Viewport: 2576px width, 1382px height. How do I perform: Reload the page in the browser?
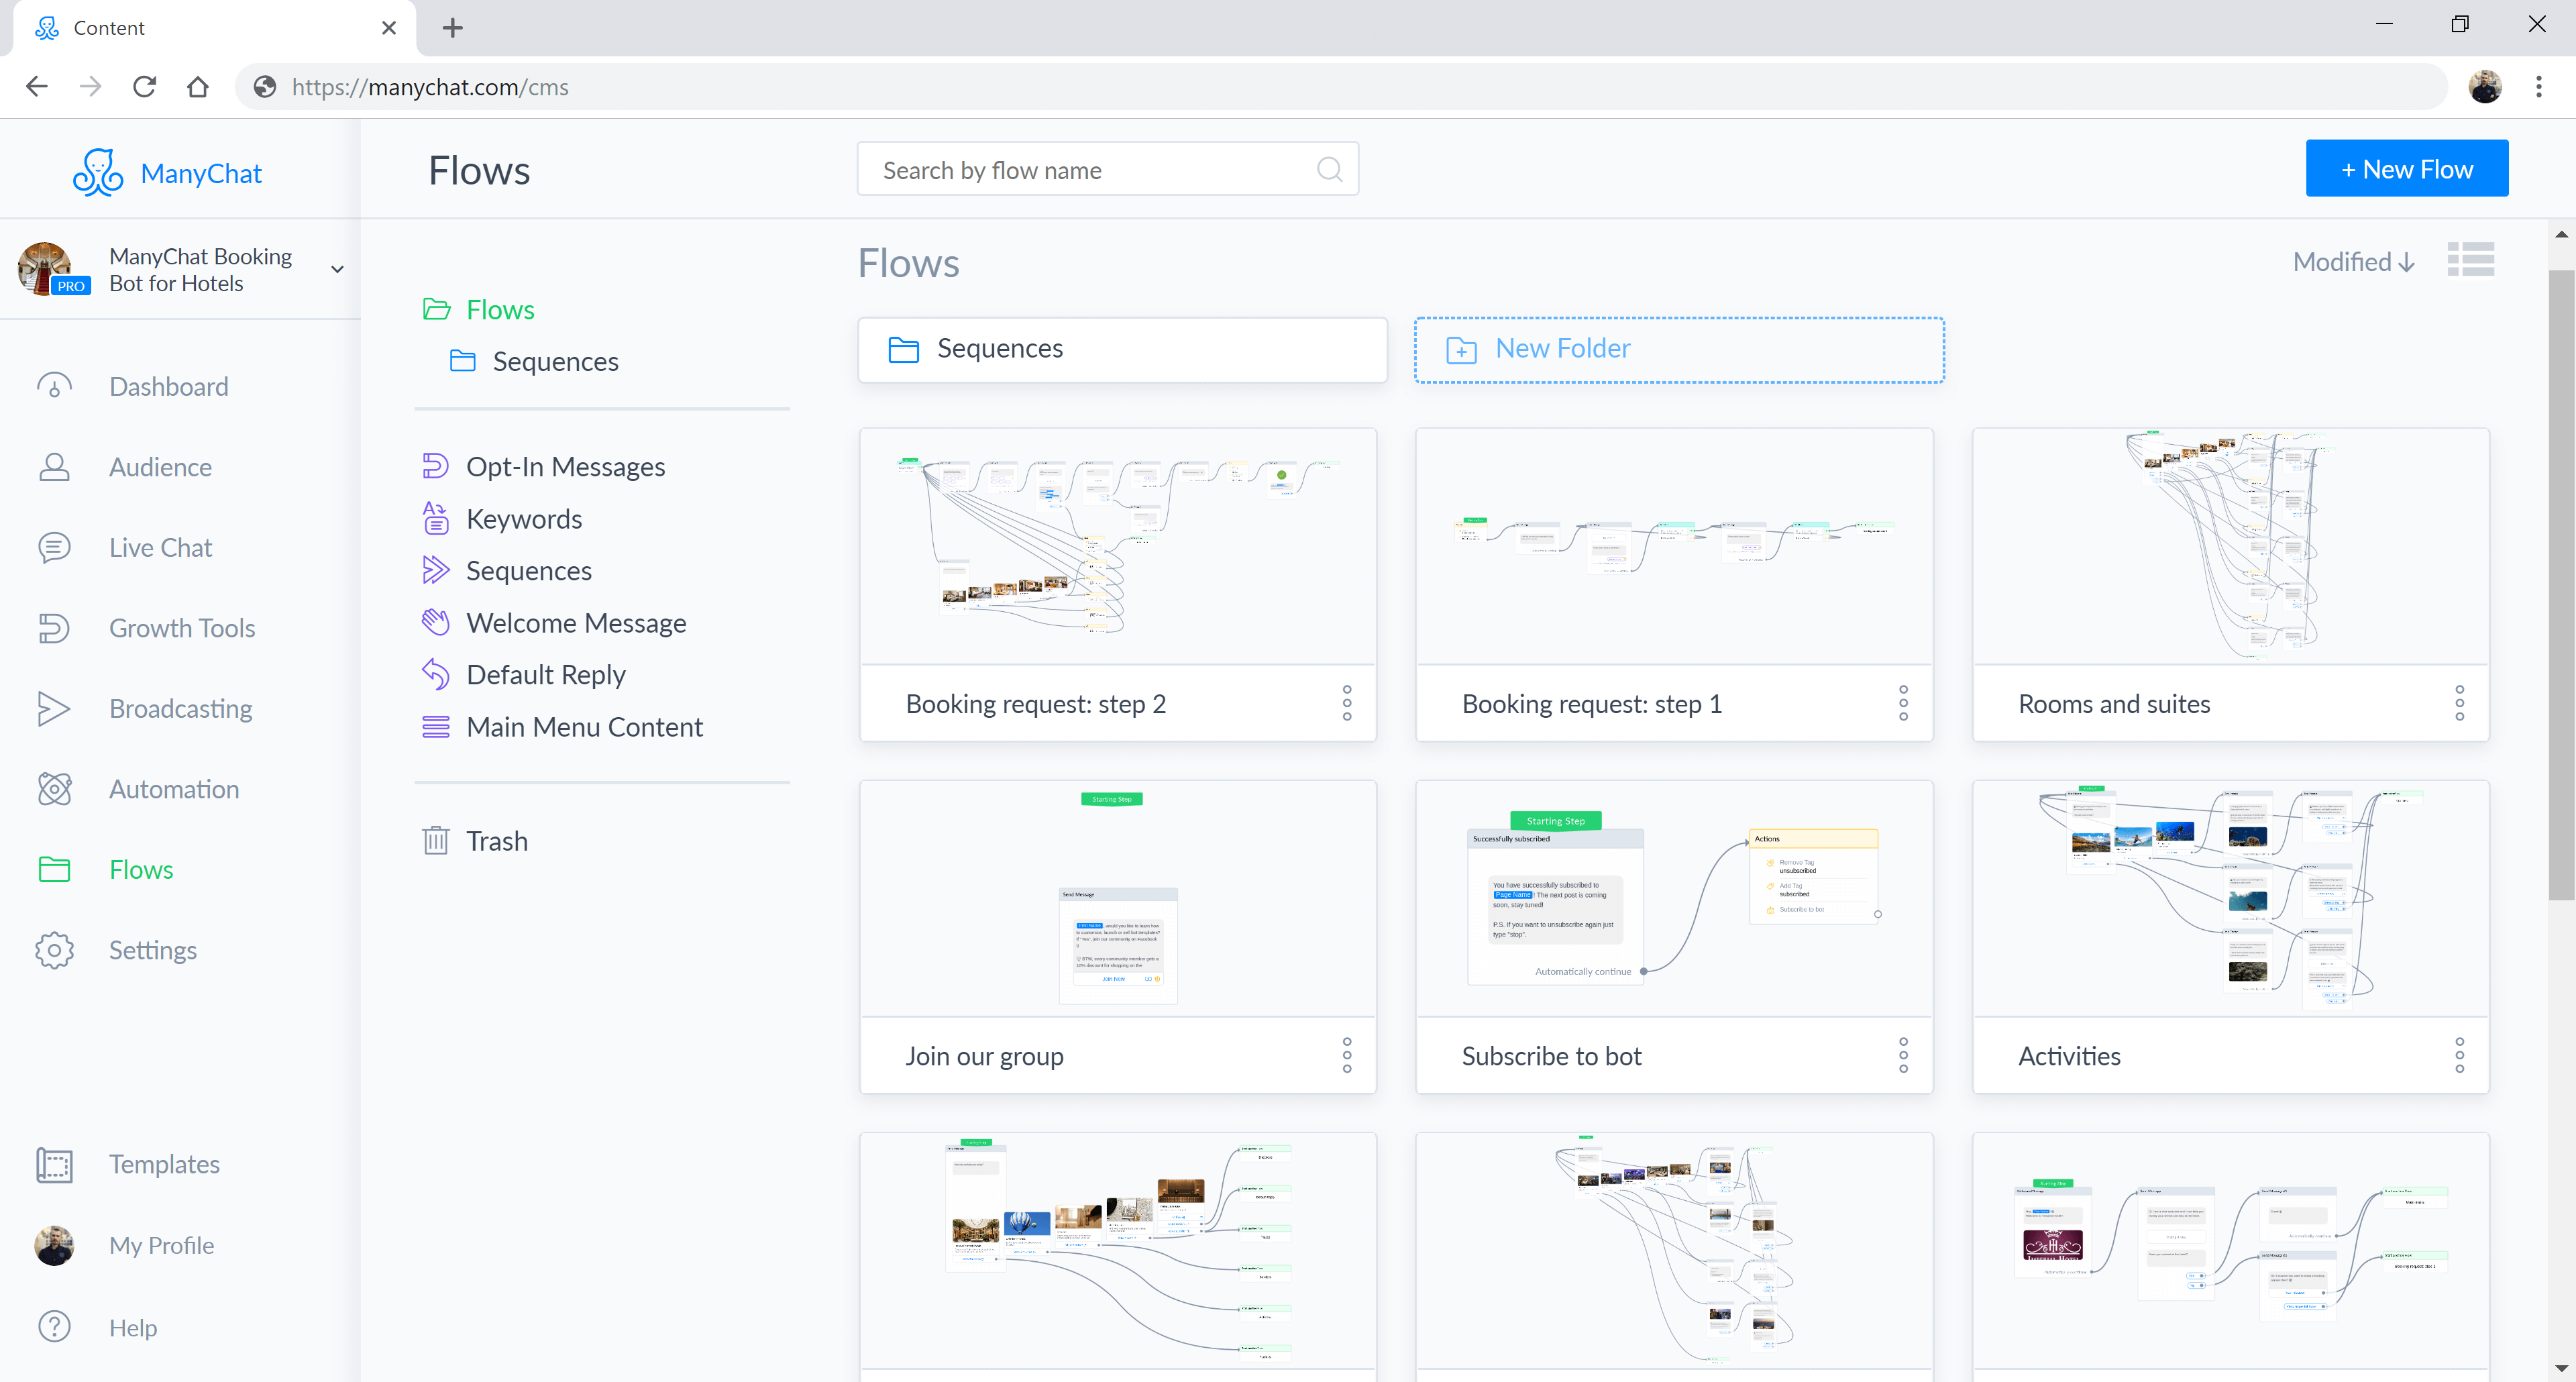(144, 87)
